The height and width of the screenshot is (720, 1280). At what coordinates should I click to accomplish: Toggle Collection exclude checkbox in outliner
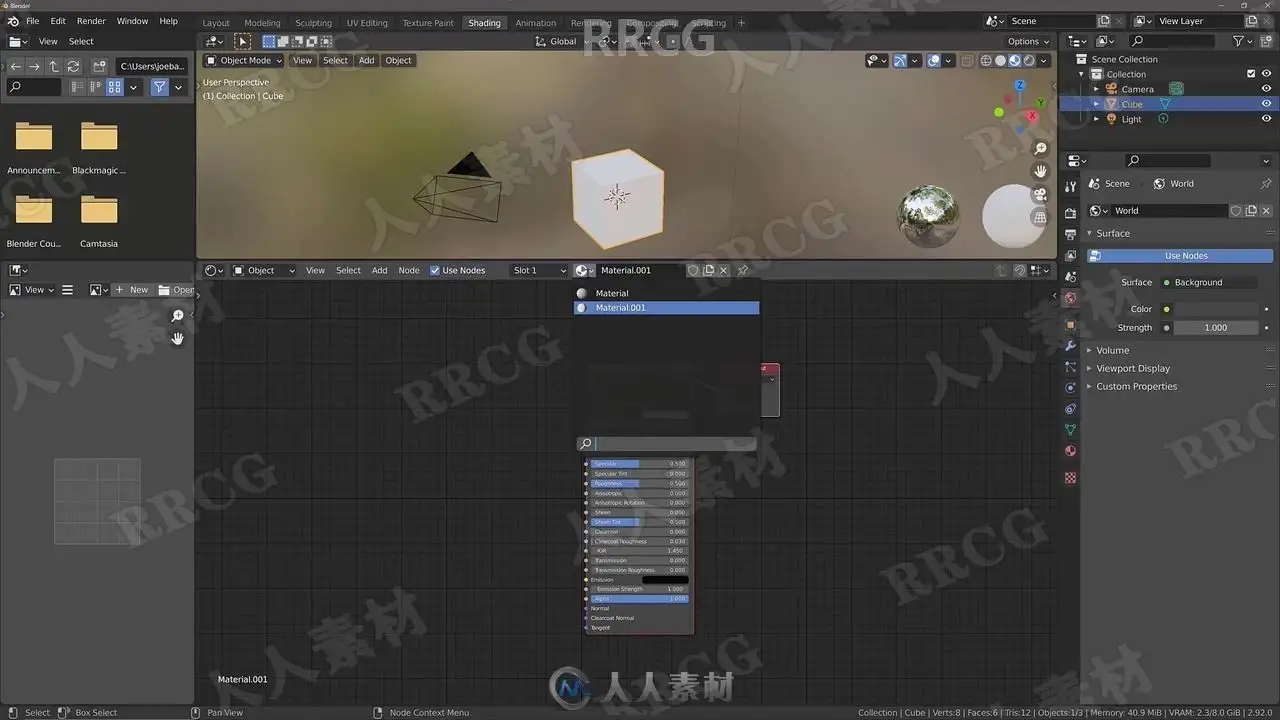(x=1251, y=74)
